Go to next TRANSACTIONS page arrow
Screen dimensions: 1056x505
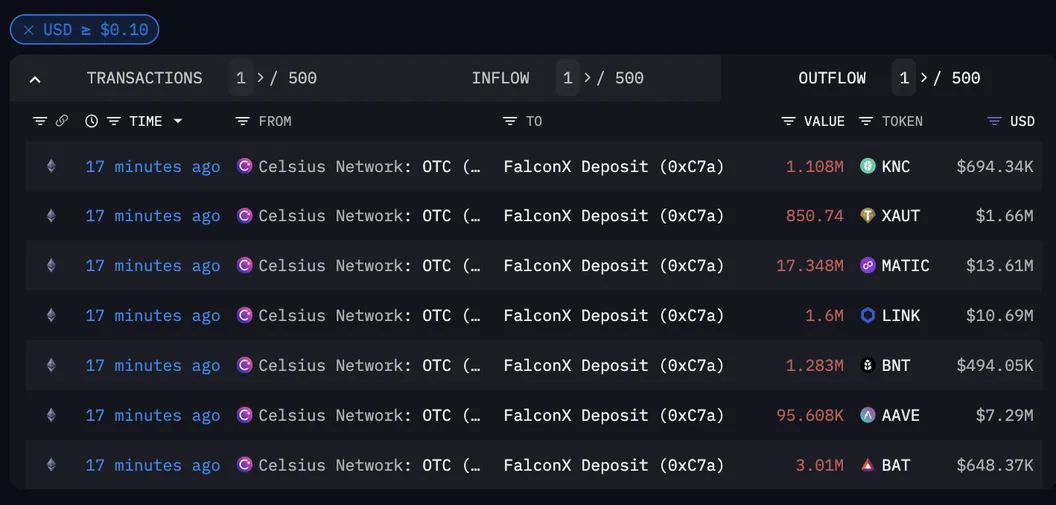coord(262,78)
